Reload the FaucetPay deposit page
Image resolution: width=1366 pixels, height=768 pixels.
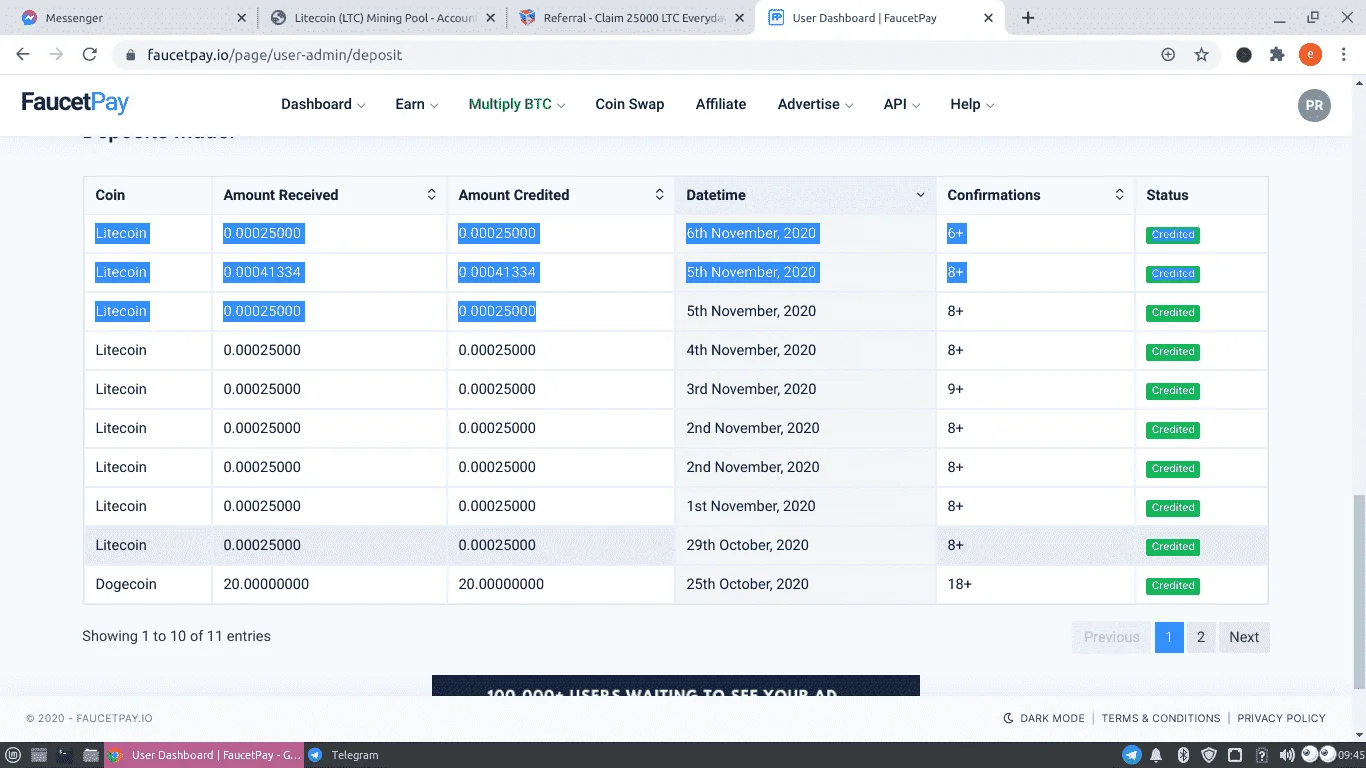90,55
